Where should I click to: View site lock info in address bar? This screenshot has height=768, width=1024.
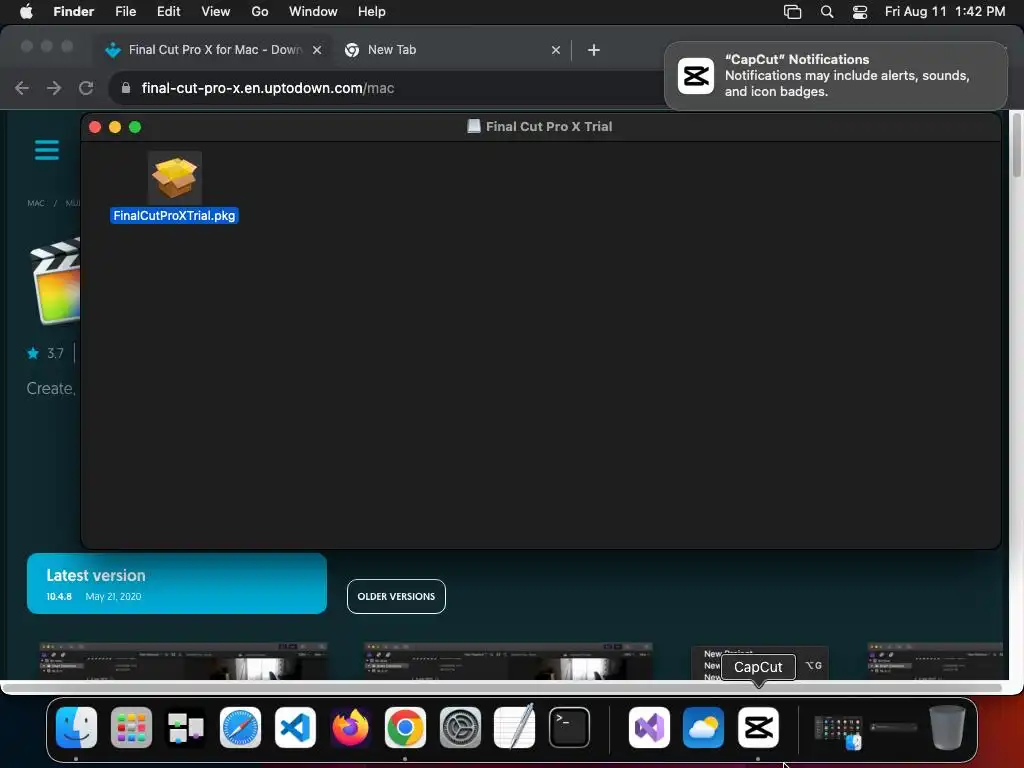tap(126, 88)
